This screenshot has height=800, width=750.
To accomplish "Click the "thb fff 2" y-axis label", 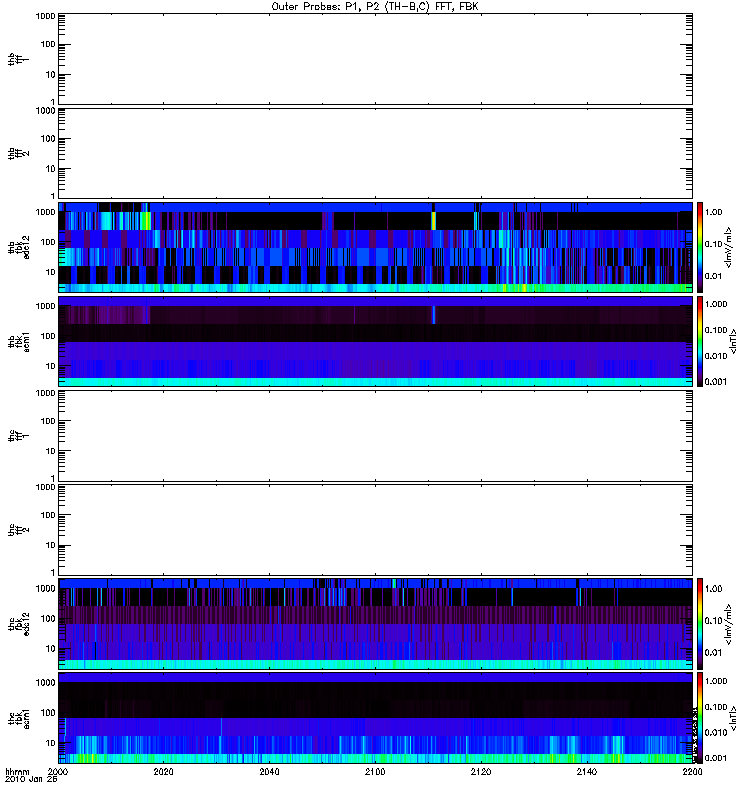I will [18, 154].
